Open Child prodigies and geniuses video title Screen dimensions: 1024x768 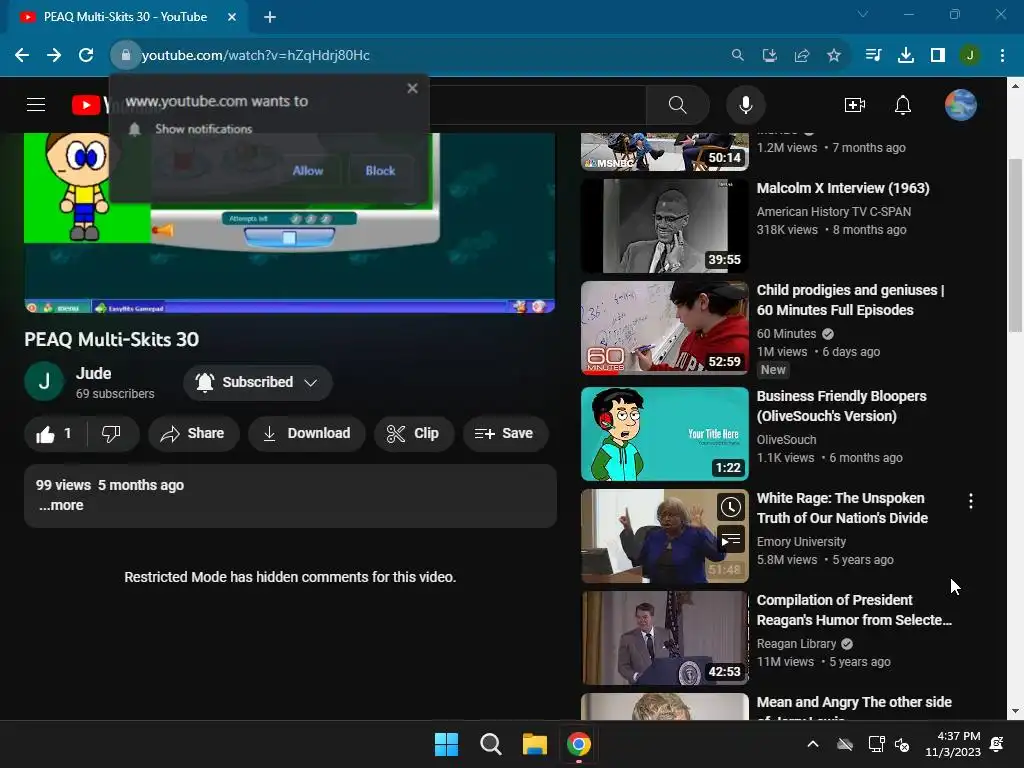pyautogui.click(x=850, y=300)
